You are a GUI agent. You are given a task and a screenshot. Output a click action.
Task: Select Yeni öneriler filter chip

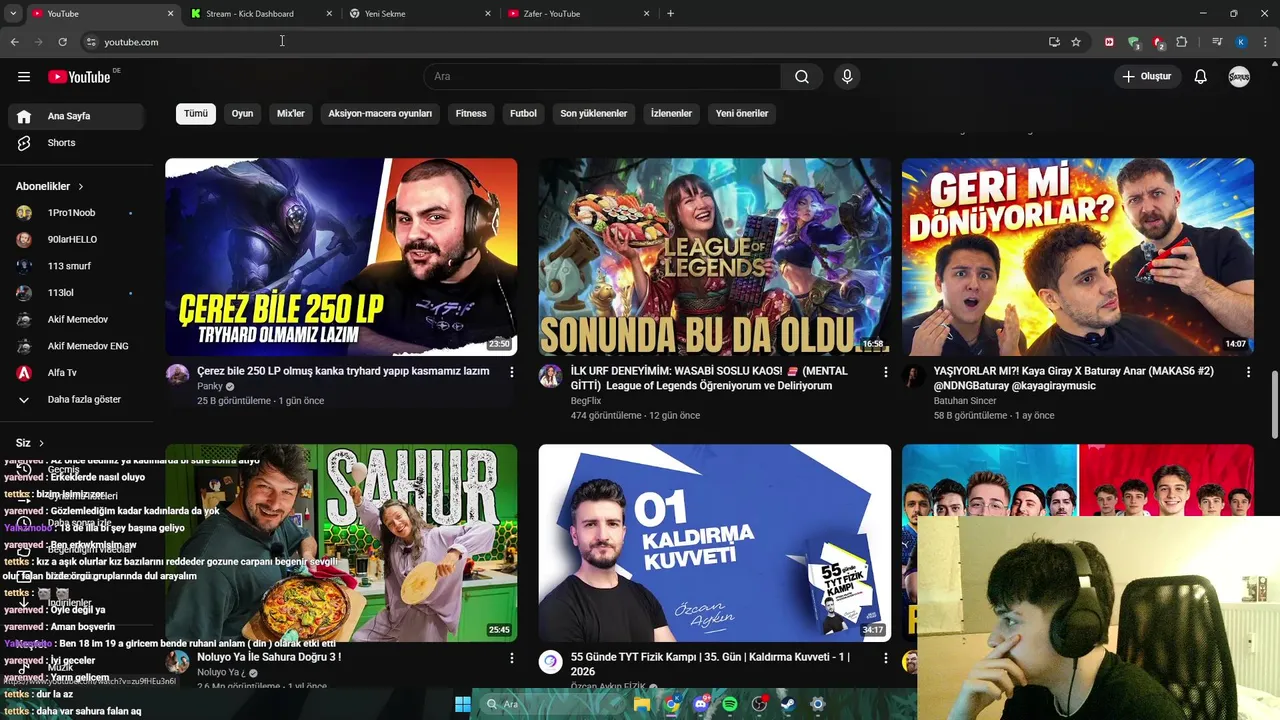742,113
